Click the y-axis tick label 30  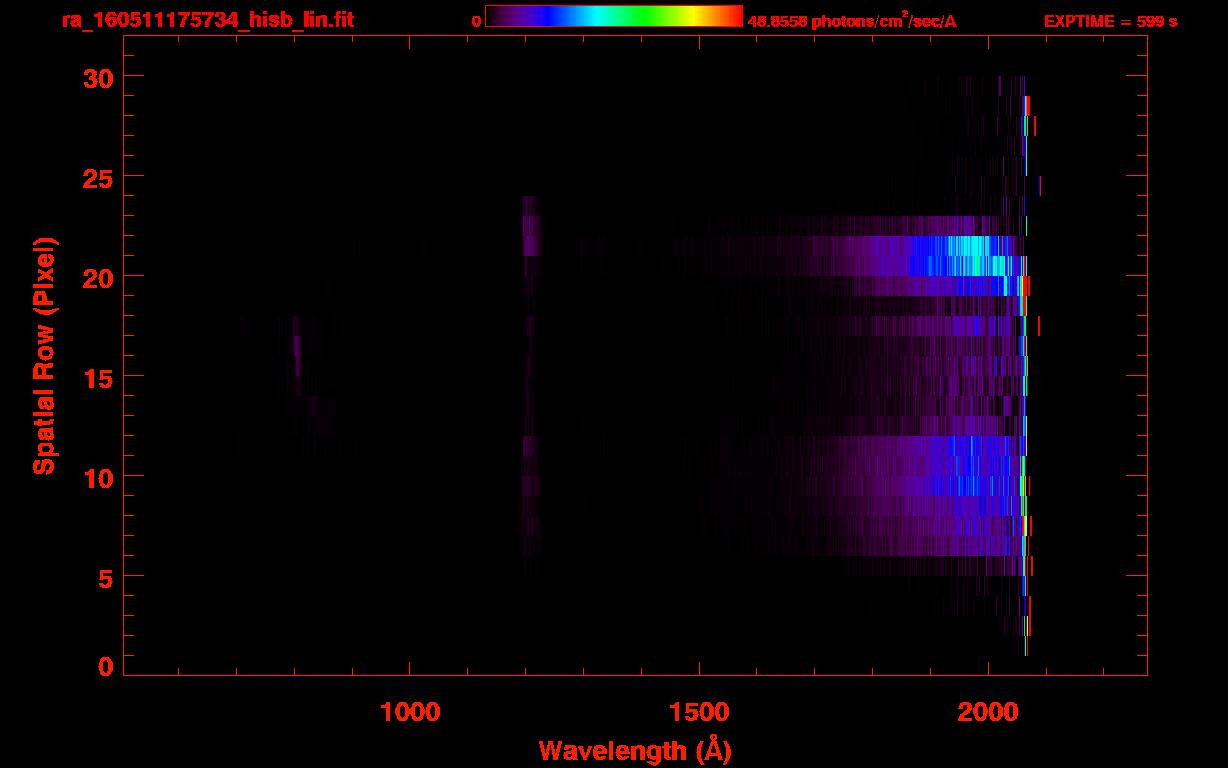[99, 77]
